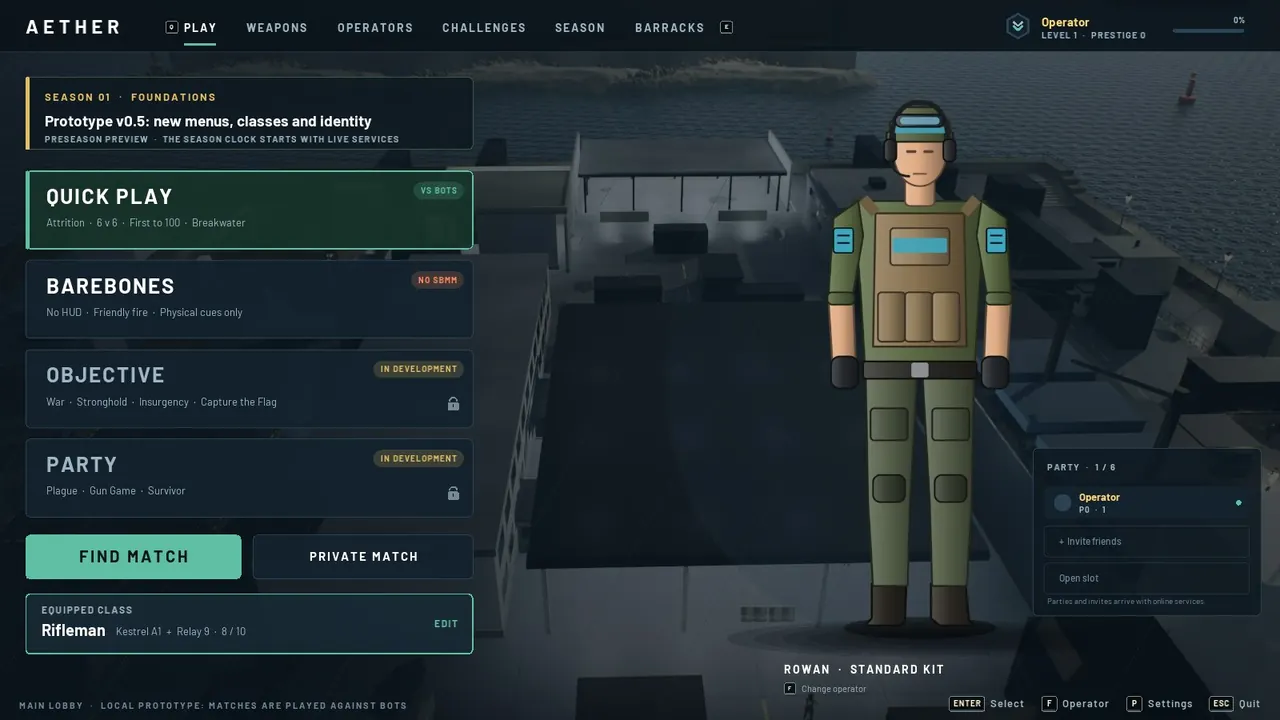Click the P key icon for Settings
This screenshot has width=1280, height=720.
tap(1134, 703)
